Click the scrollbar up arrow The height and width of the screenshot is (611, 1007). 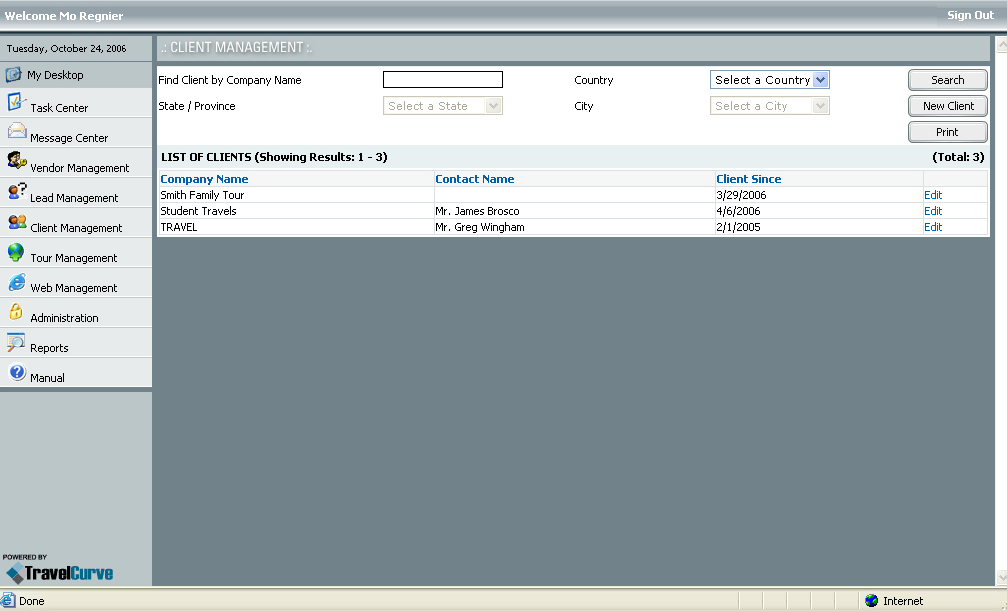[x=1001, y=44]
